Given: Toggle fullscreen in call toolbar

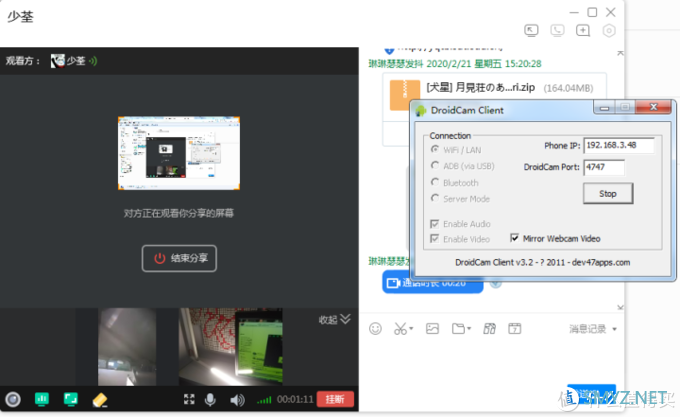Looking at the screenshot, I should 189,399.
